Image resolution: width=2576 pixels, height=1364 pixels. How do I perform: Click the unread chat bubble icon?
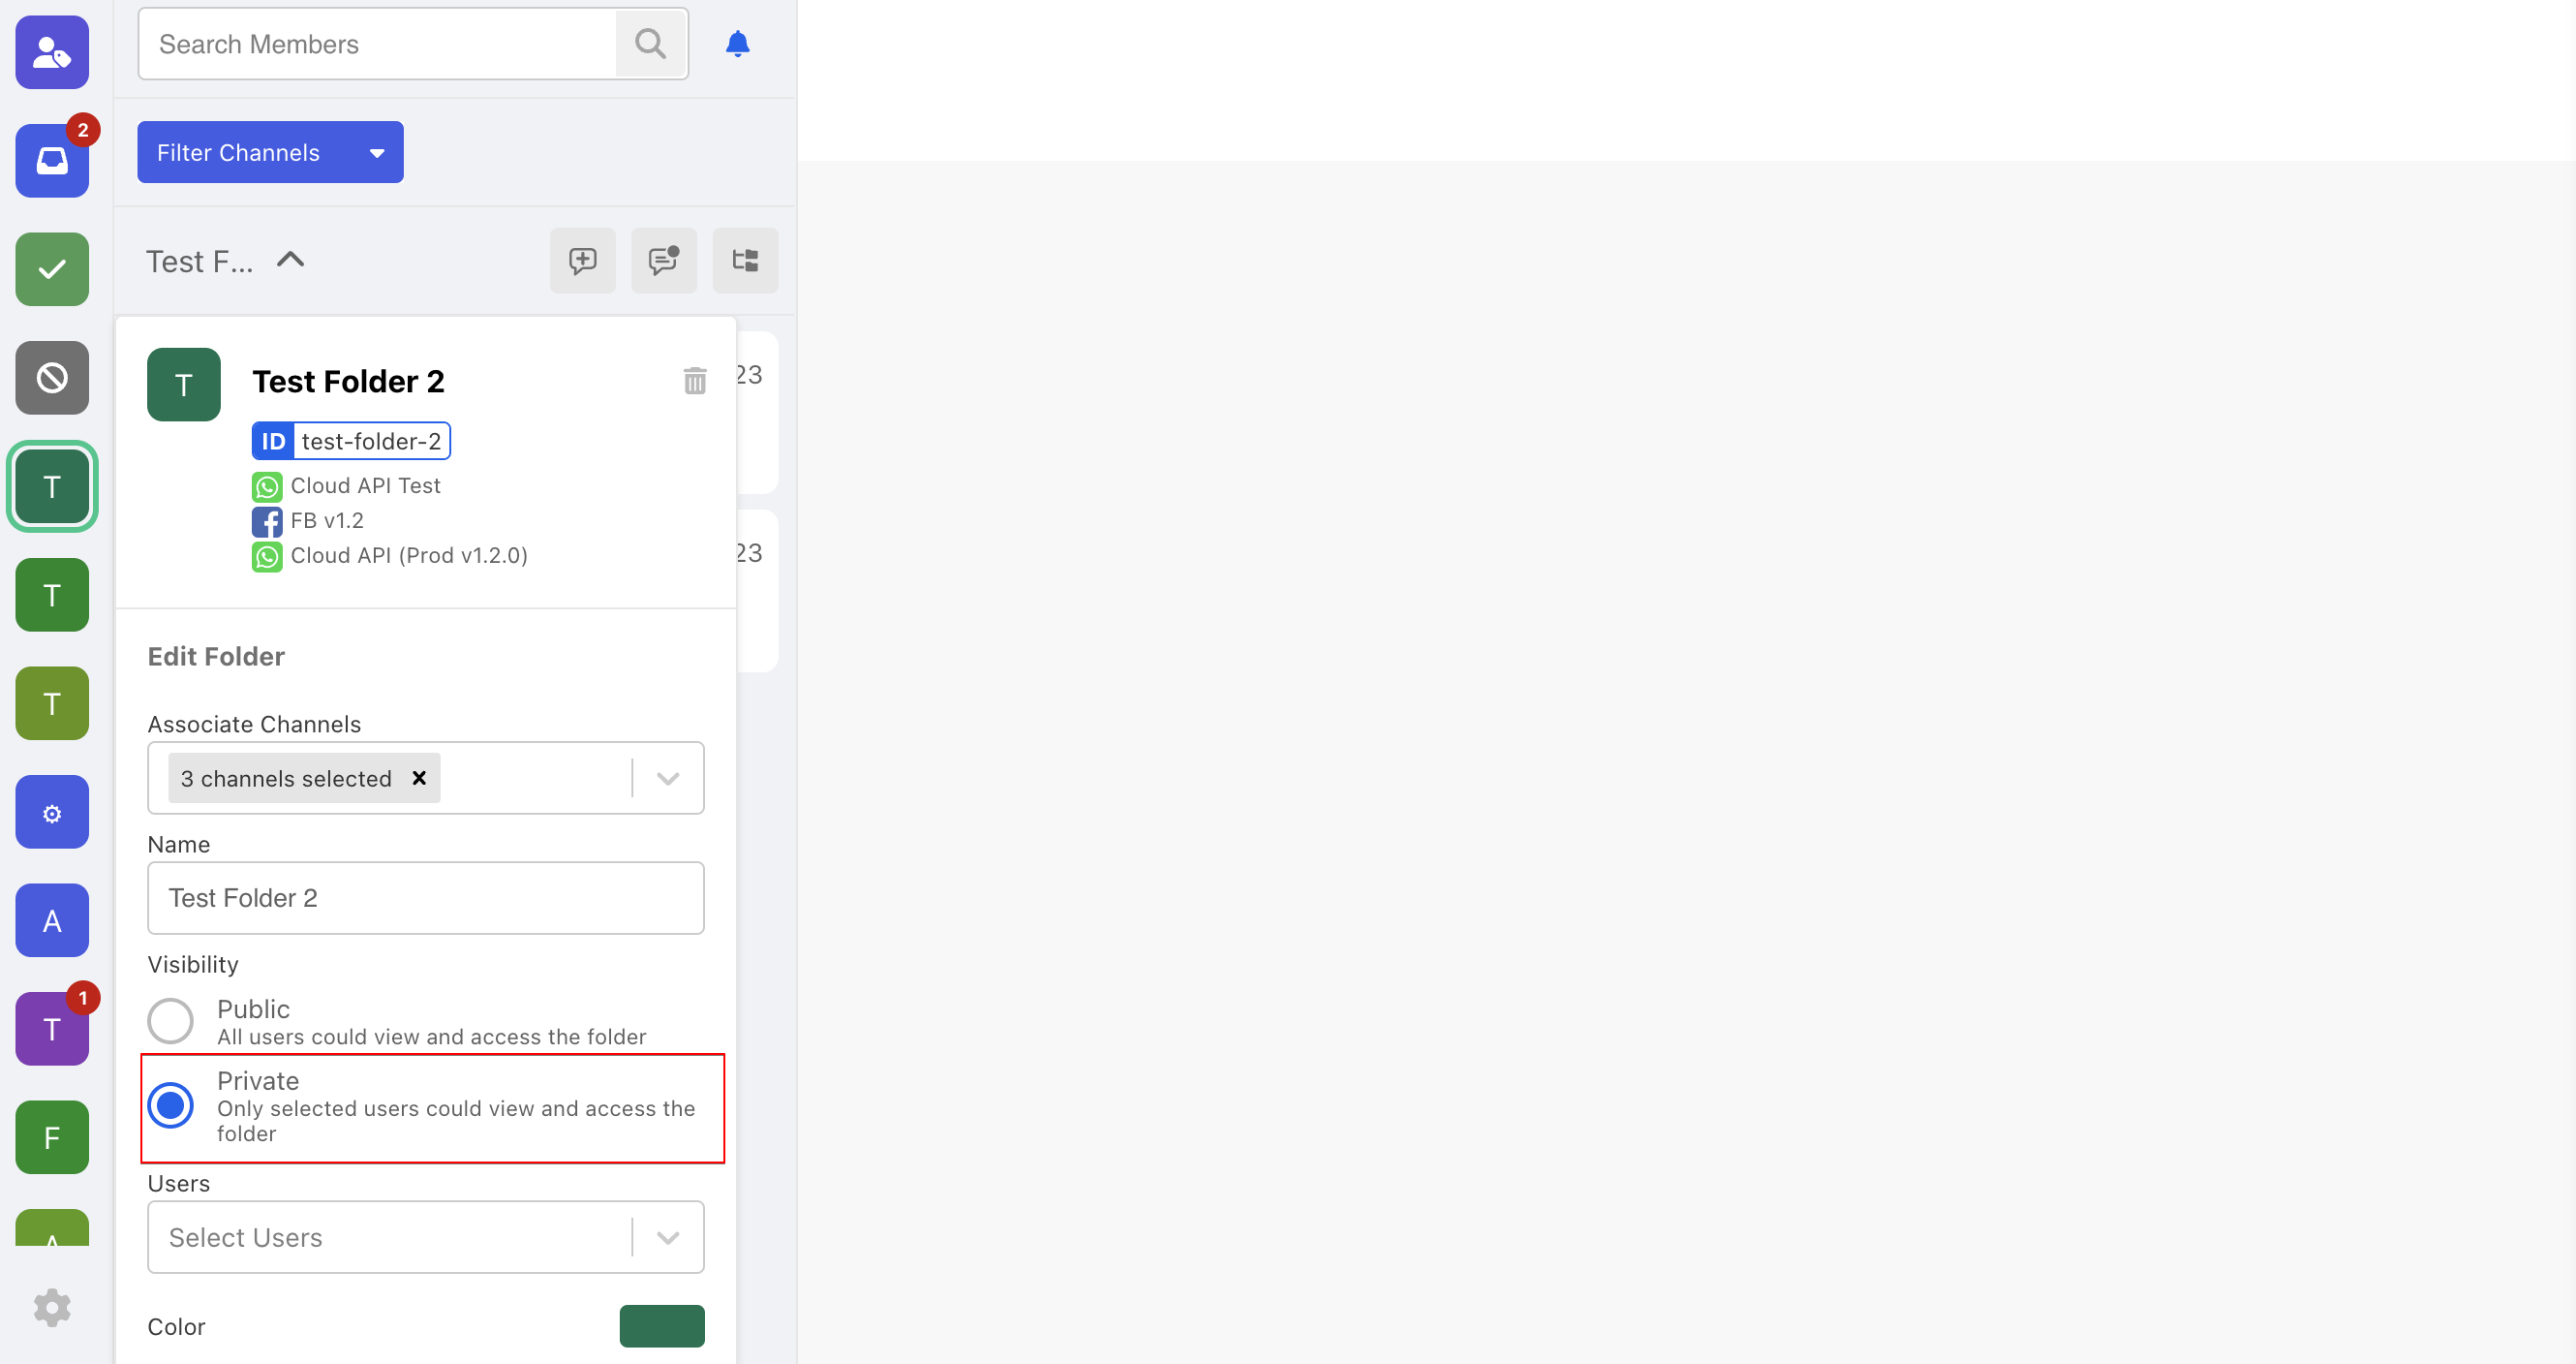(663, 261)
